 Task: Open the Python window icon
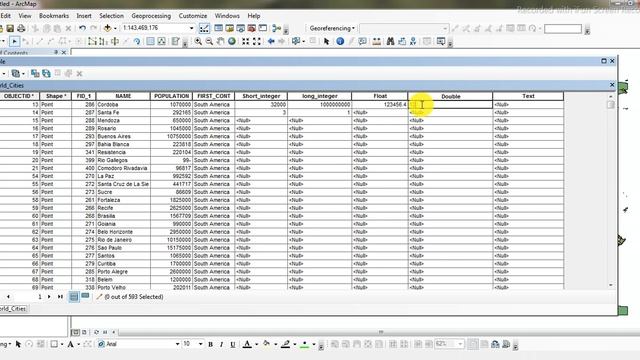click(x=262, y=28)
